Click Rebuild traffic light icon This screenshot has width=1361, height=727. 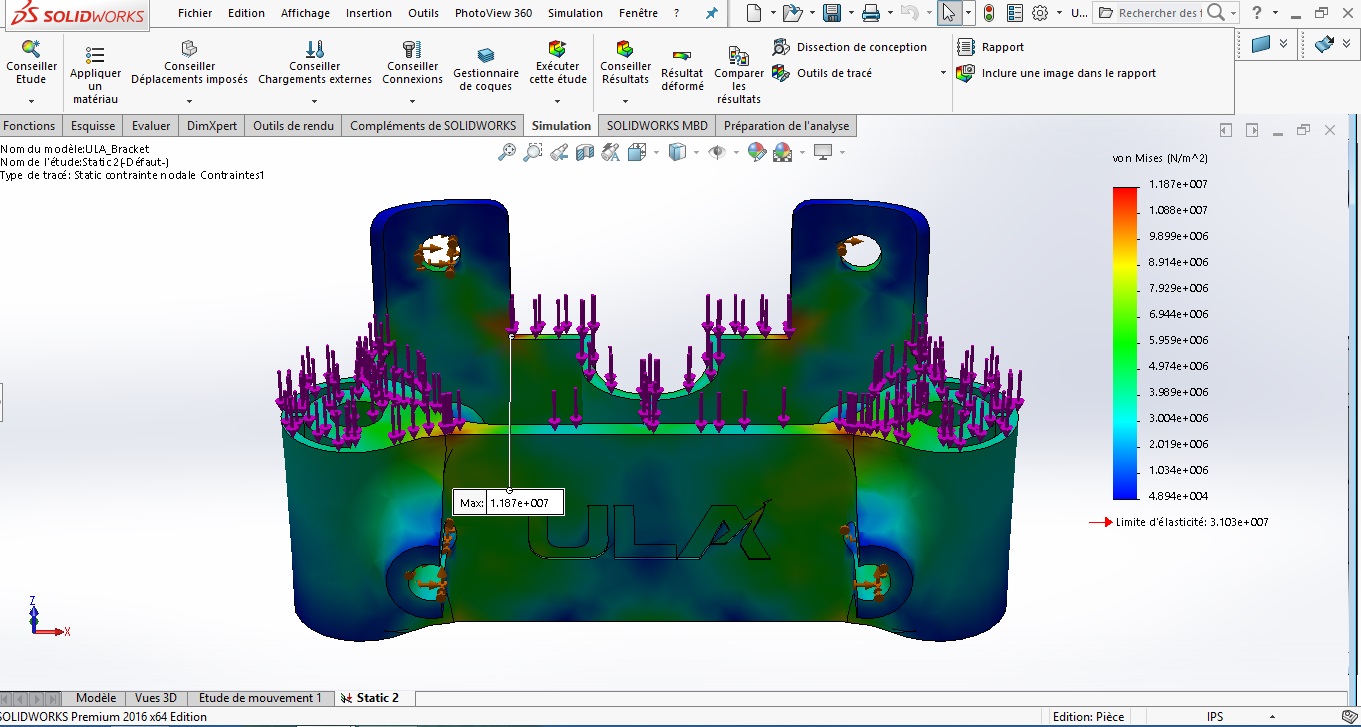point(989,13)
